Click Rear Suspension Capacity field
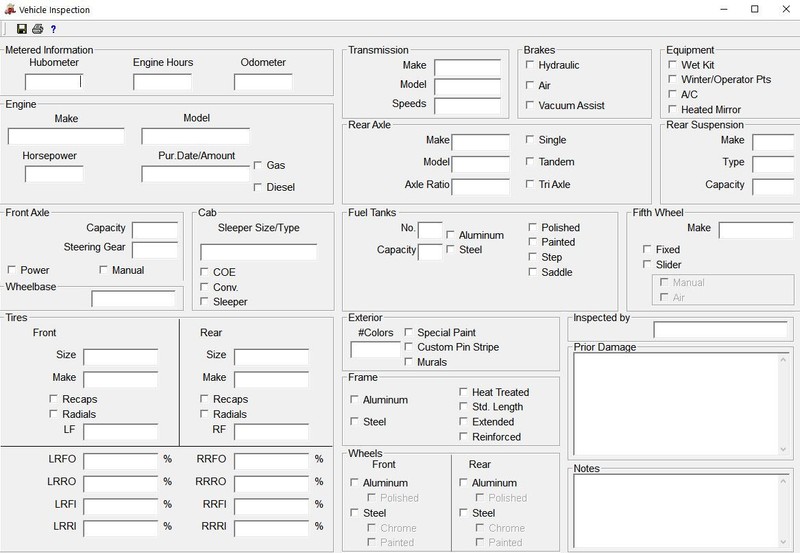The image size is (800, 553). (773, 187)
